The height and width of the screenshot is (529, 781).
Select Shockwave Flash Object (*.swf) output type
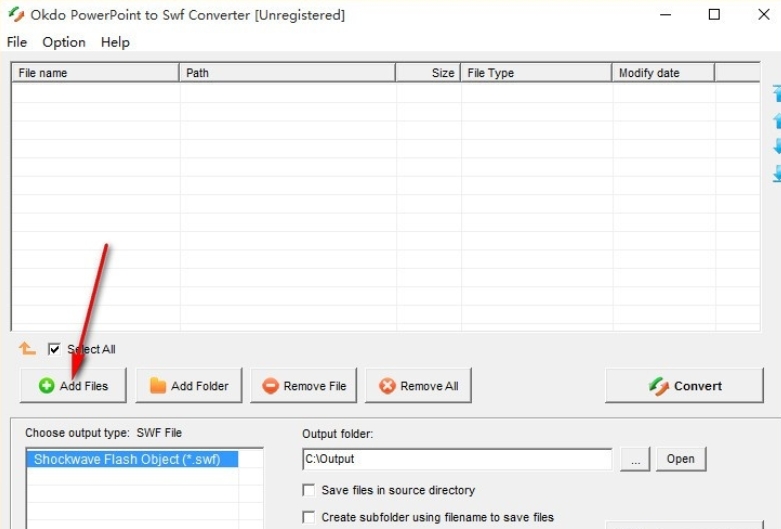(132, 459)
